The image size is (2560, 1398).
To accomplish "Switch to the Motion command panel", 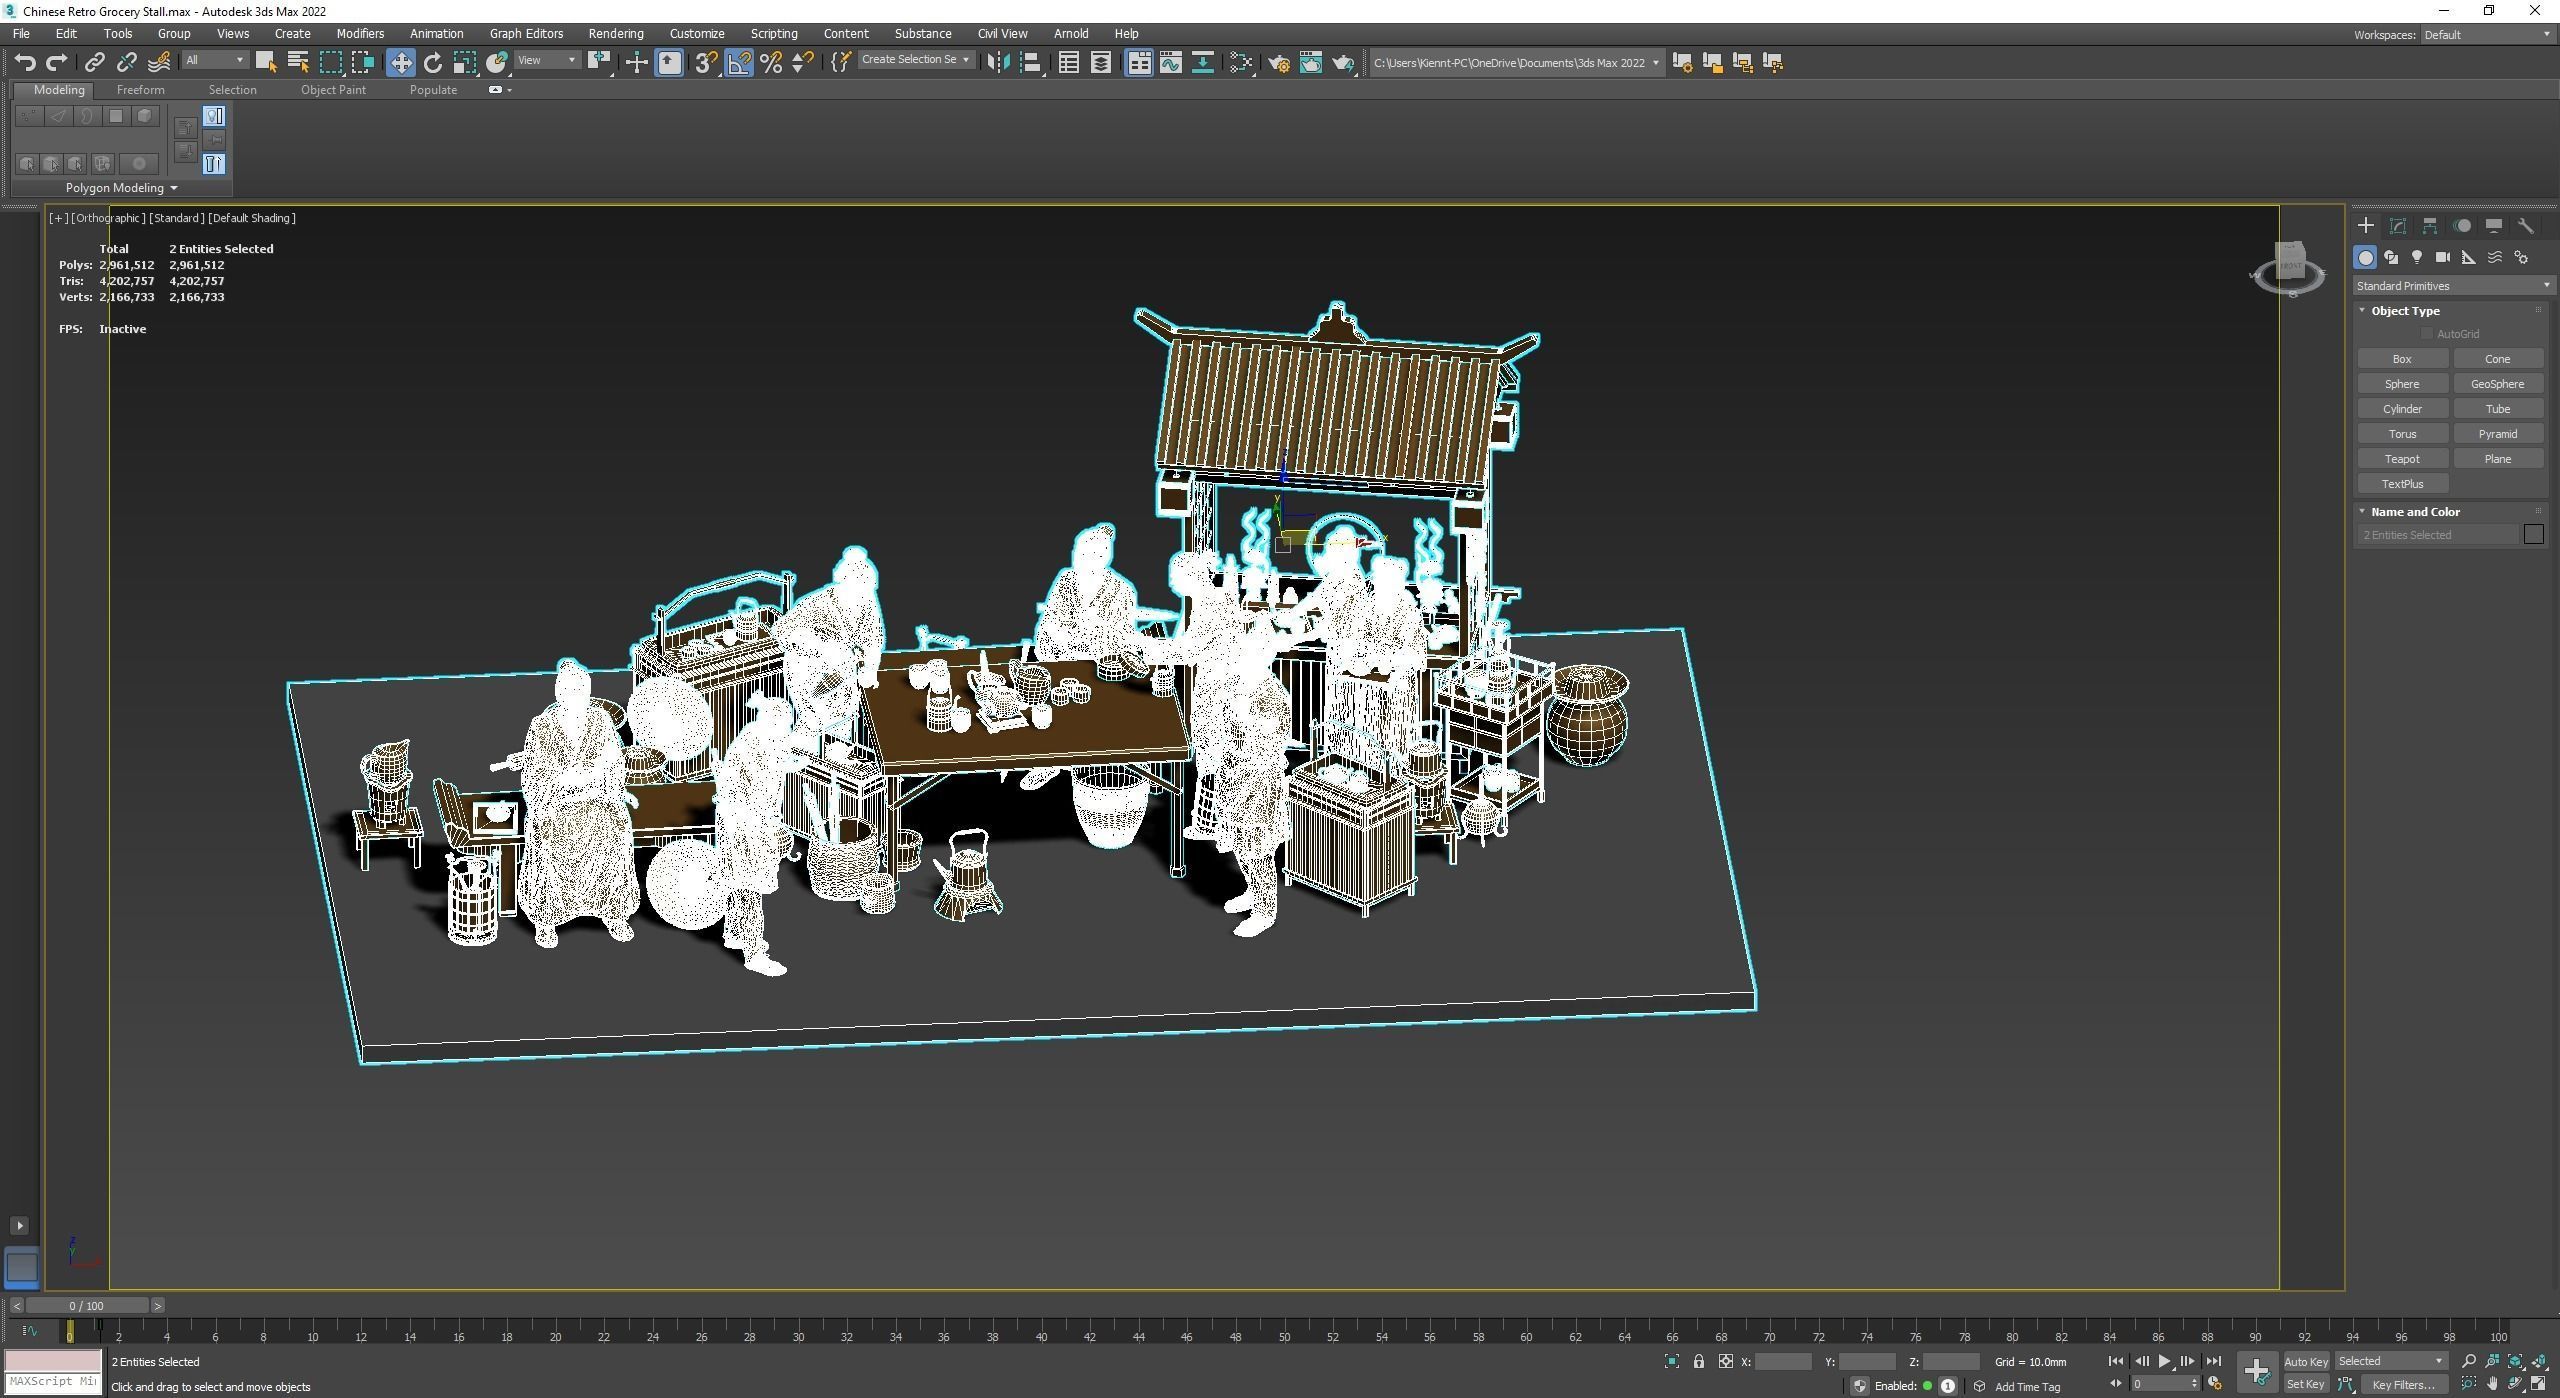I will (2462, 226).
